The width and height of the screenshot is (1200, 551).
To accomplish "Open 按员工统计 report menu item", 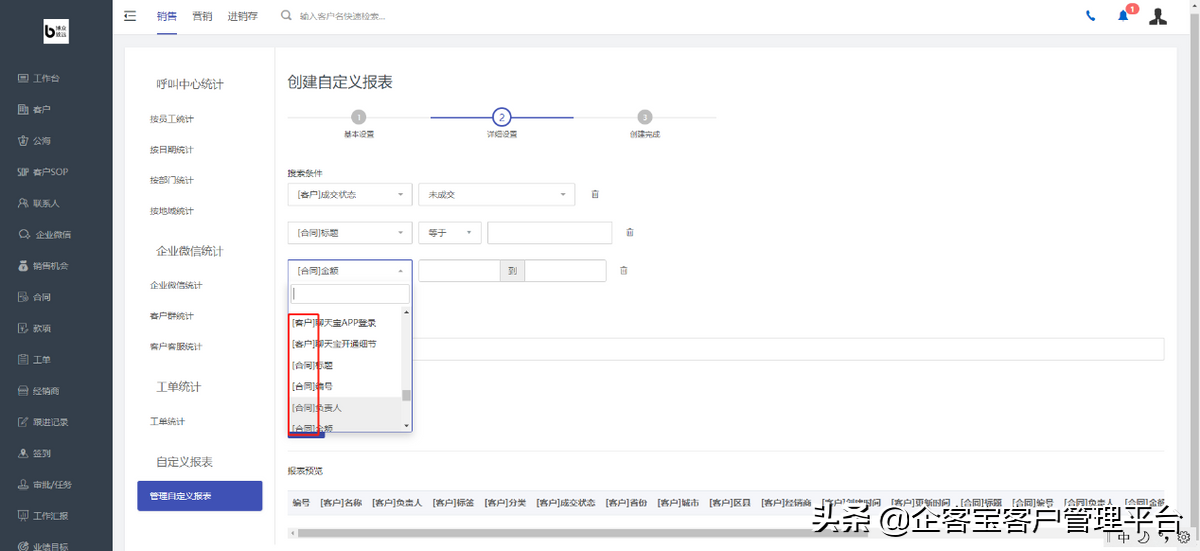I will click(x=172, y=119).
